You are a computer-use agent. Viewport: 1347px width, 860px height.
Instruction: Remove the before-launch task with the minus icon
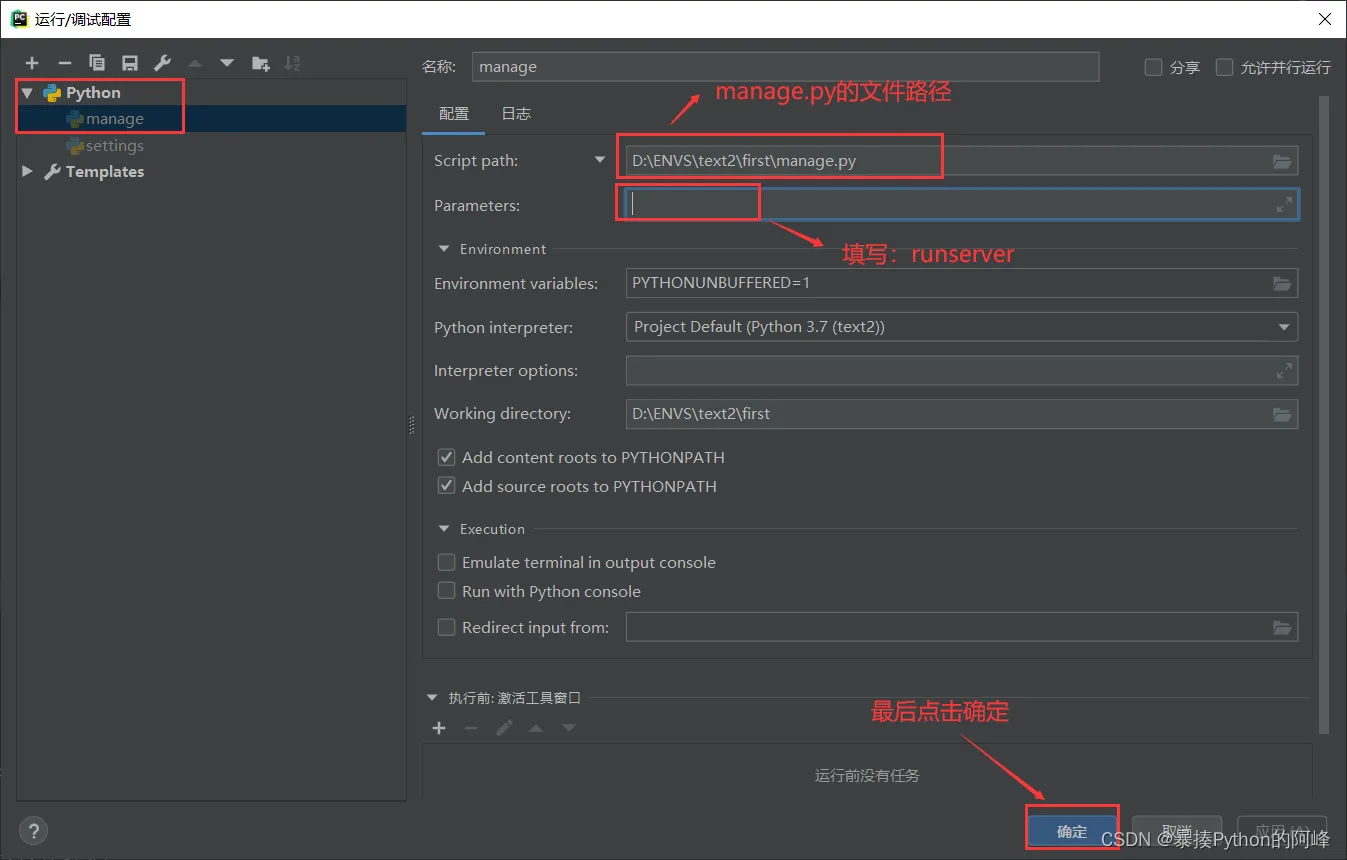click(x=471, y=728)
